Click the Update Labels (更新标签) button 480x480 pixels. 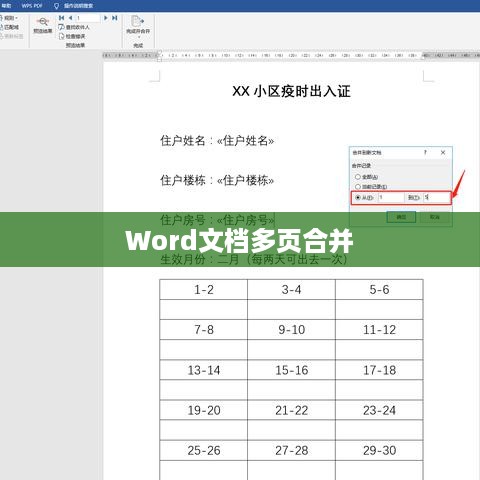pos(12,36)
